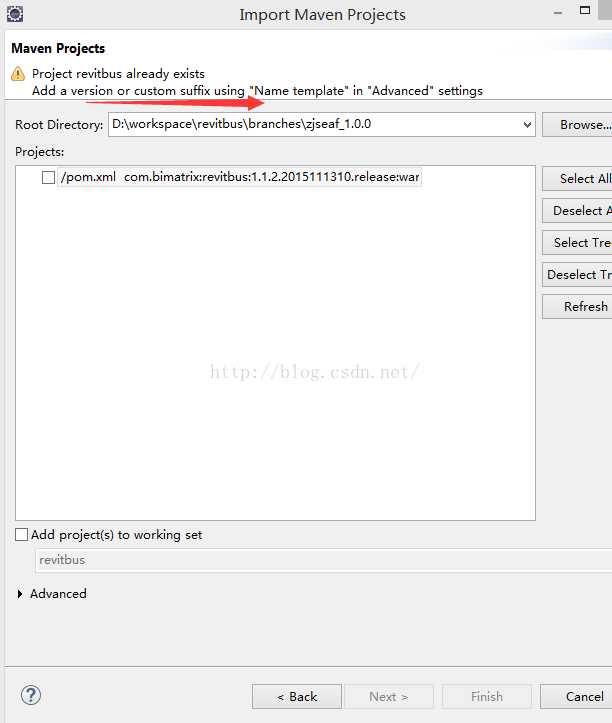Enable Add project(s) to working set

pos(21,534)
